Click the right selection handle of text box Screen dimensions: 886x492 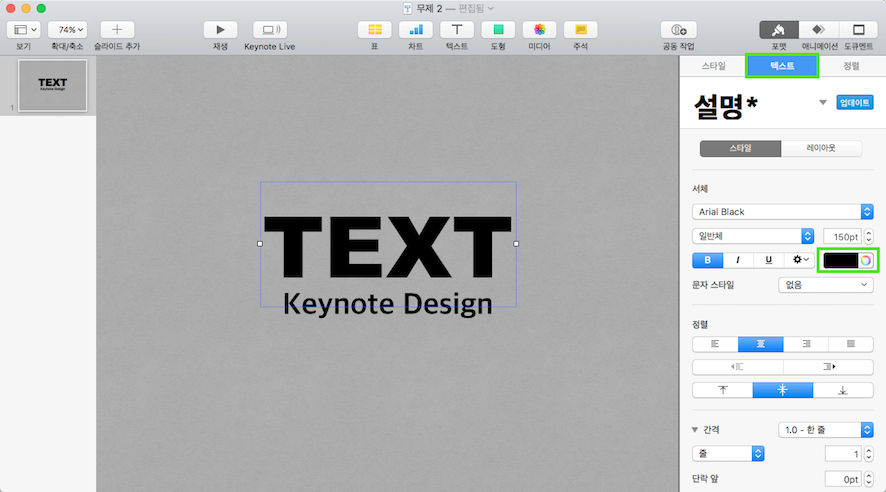click(516, 244)
